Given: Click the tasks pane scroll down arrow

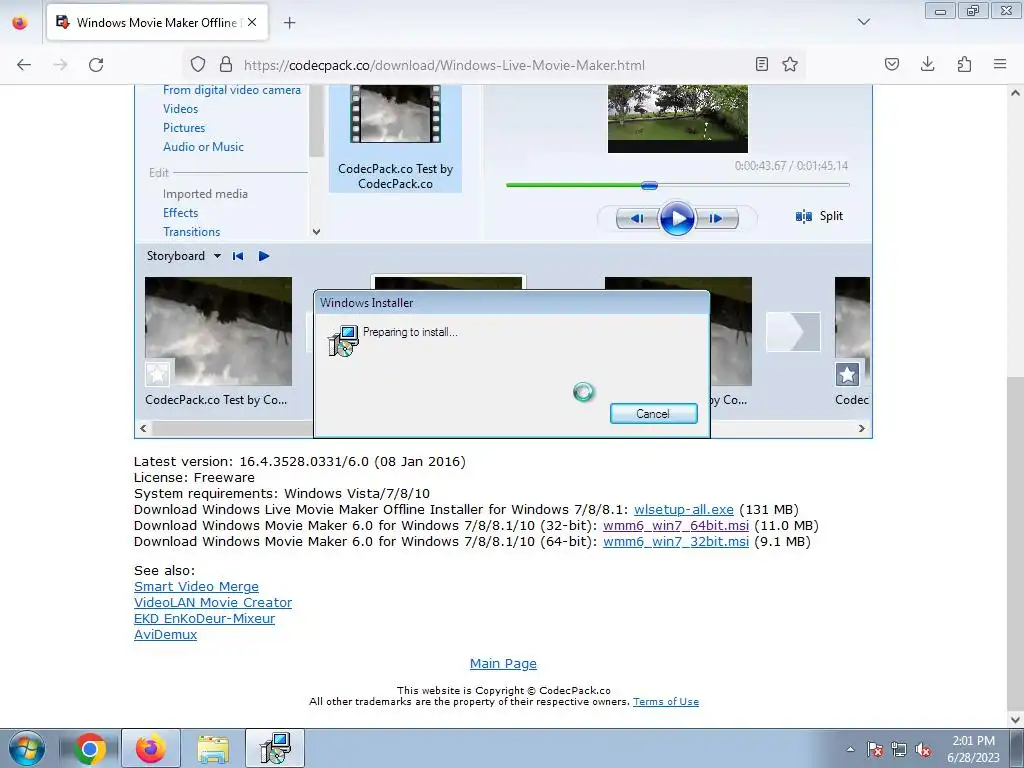Looking at the screenshot, I should [317, 231].
